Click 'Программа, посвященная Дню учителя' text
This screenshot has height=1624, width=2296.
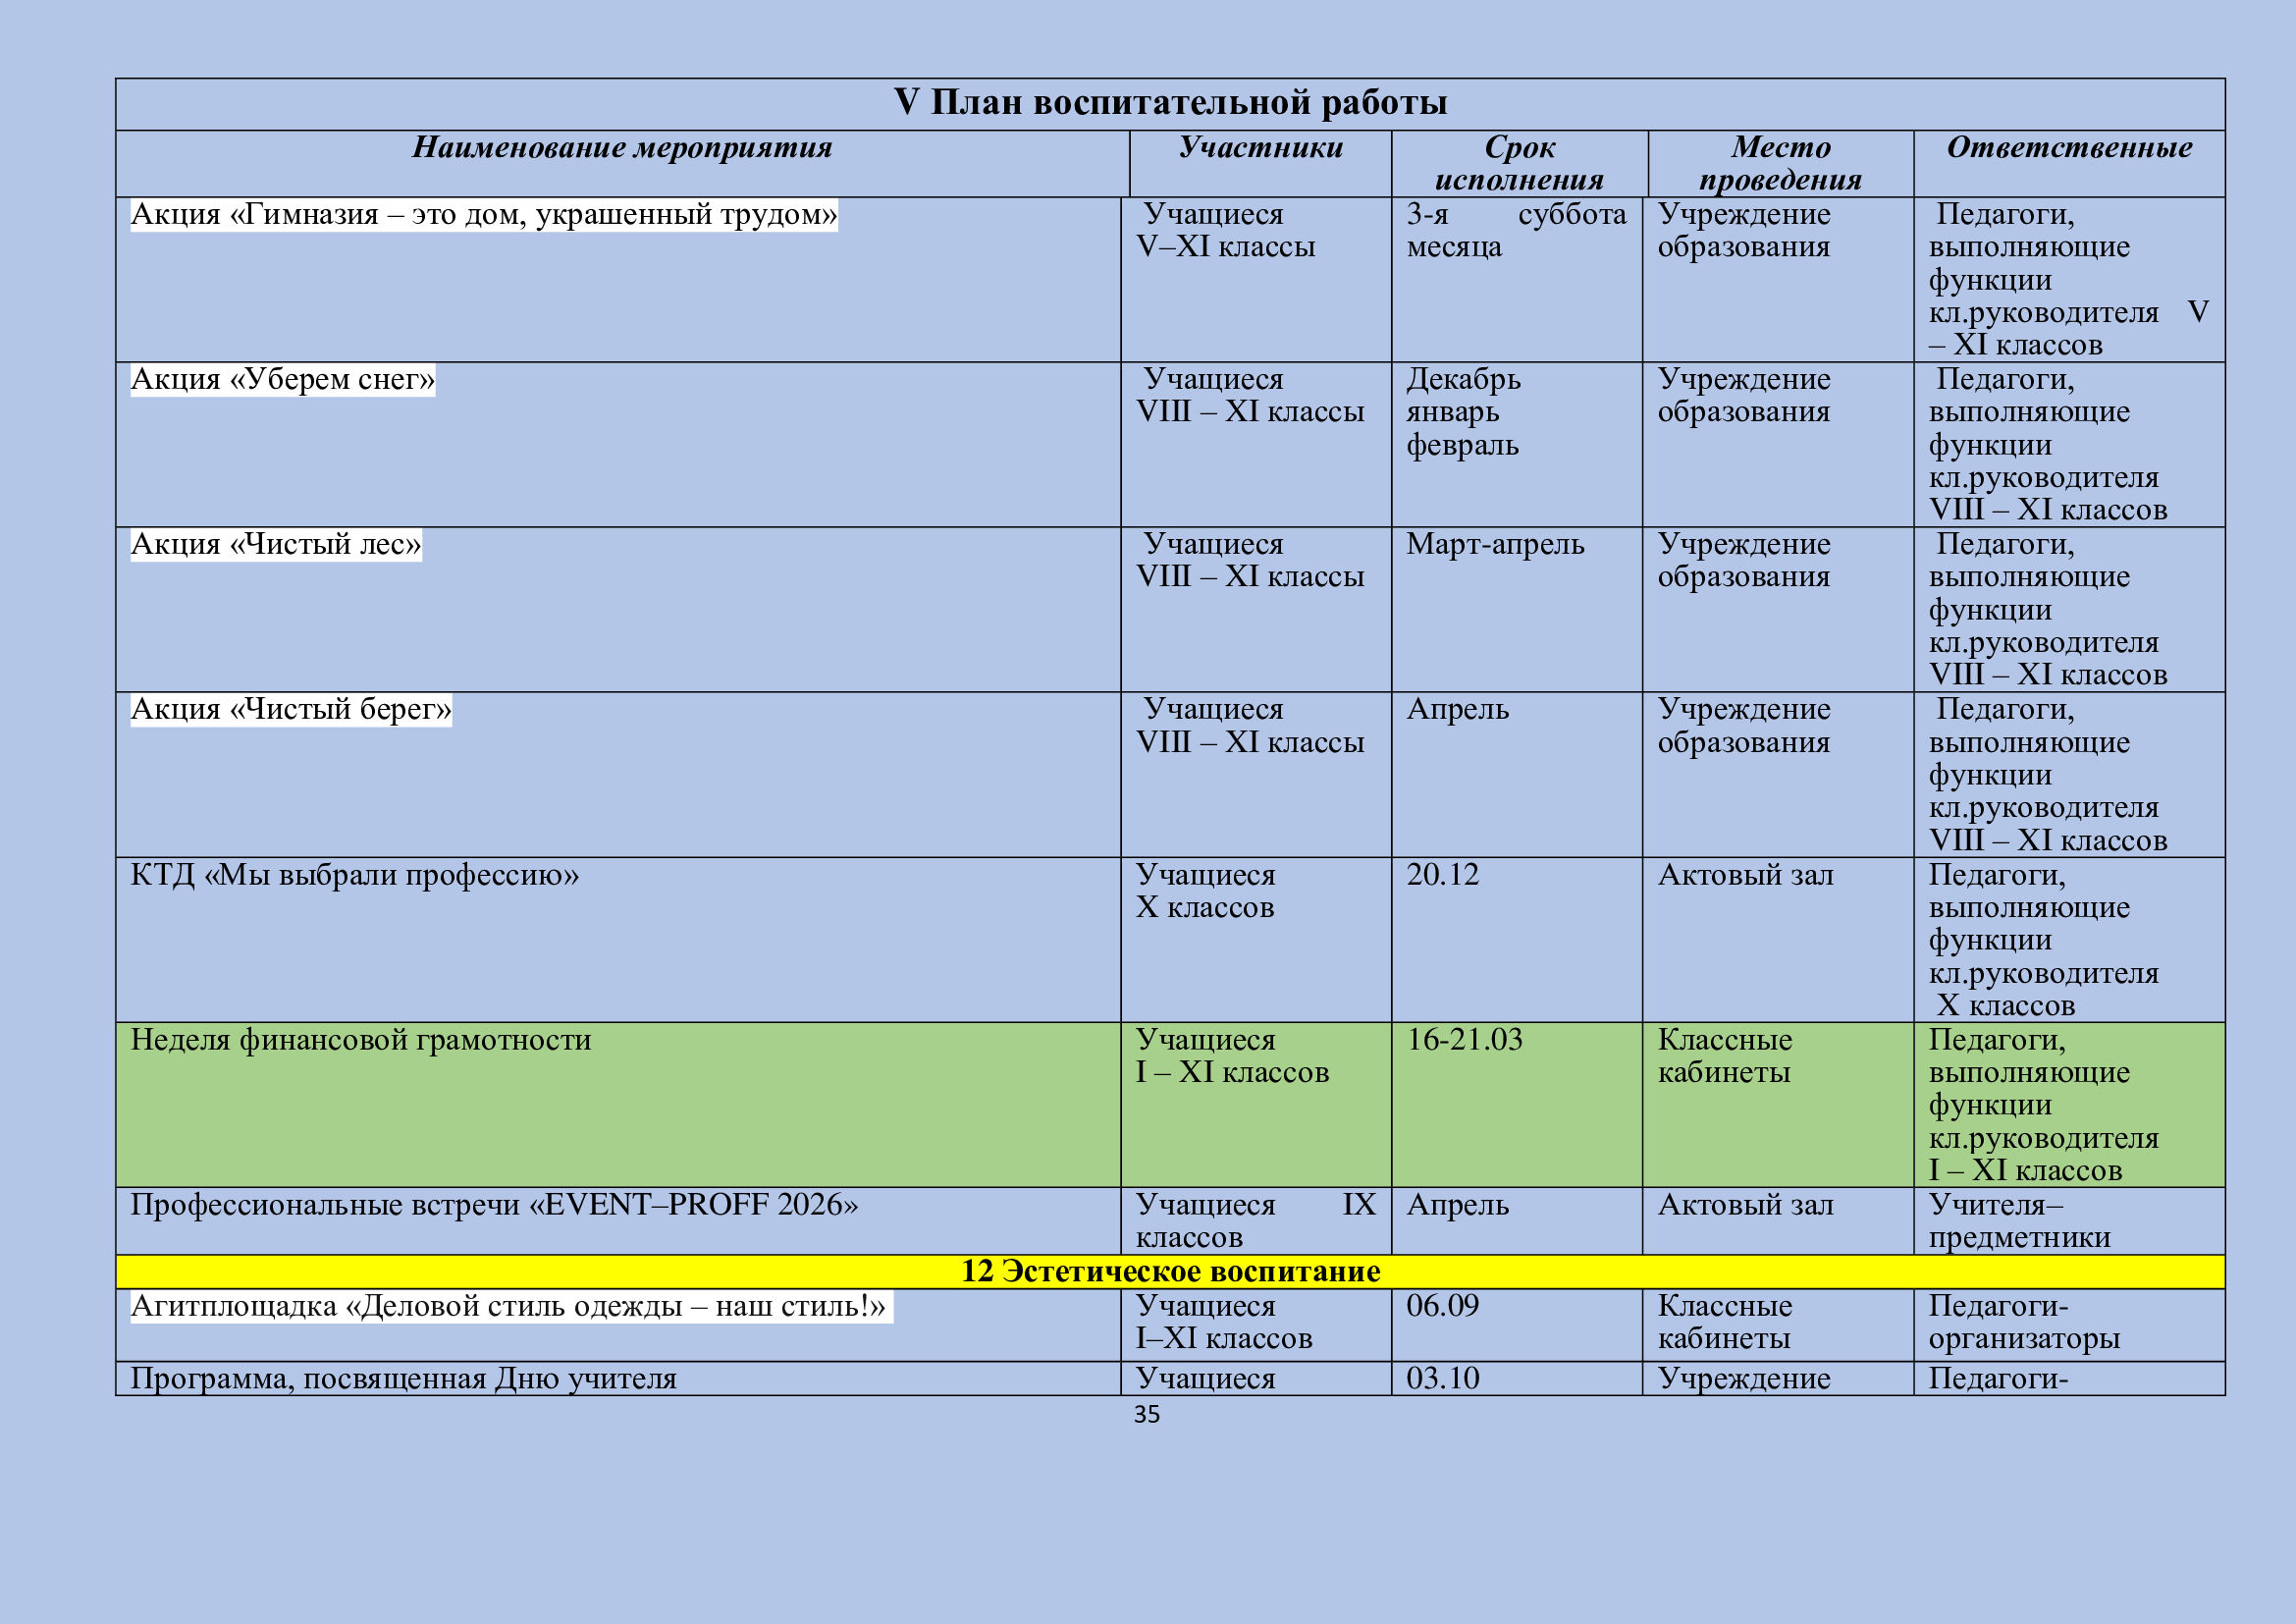coord(403,1380)
